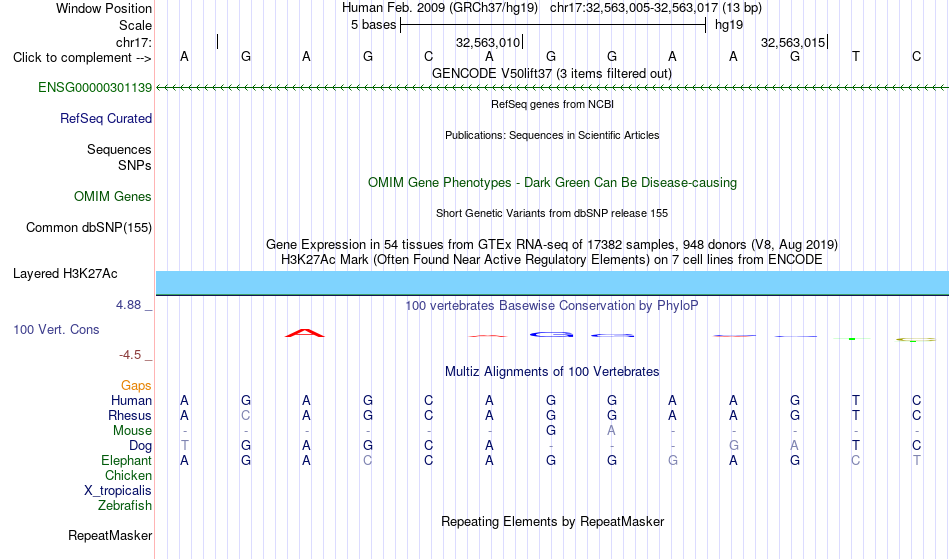950x559 pixels.
Task: Click the light blue H3K27Ac signal bar
Action: click(552, 283)
